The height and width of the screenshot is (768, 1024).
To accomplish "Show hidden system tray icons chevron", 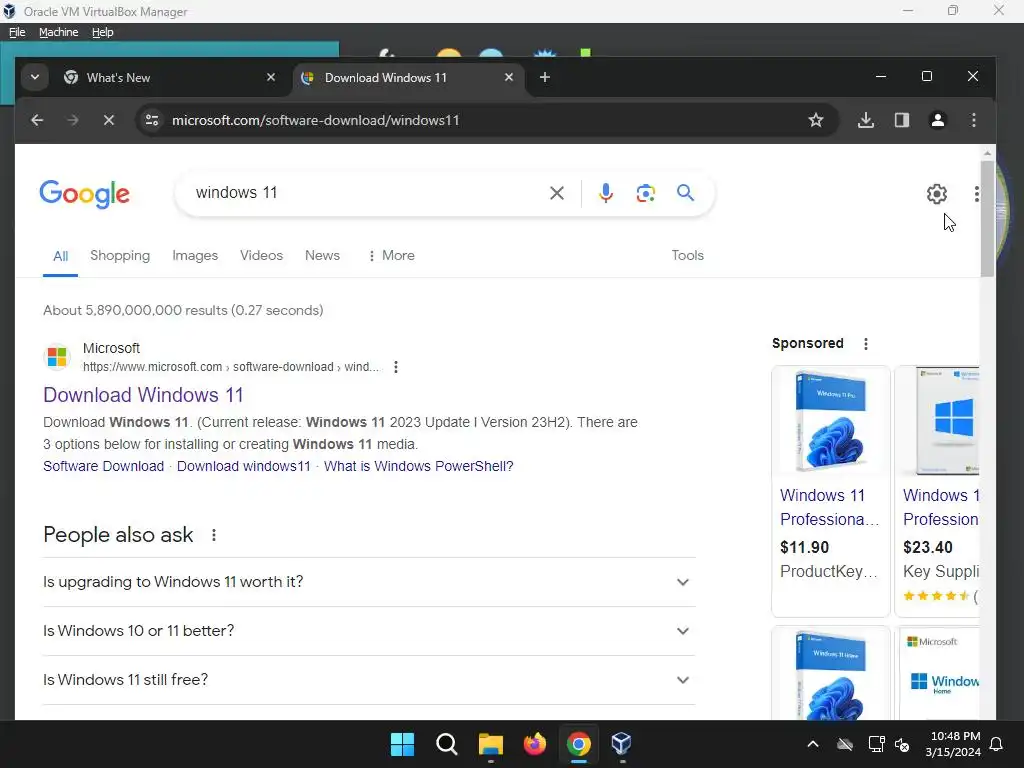I will pos(812,744).
